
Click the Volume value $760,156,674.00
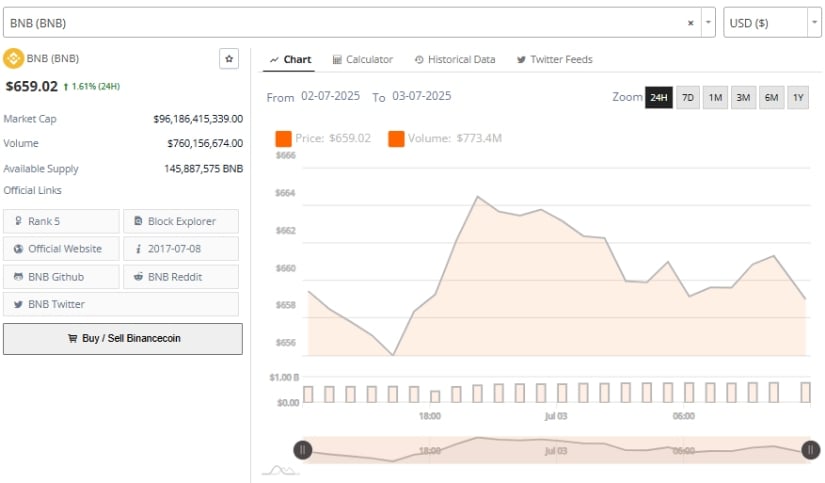coord(205,143)
